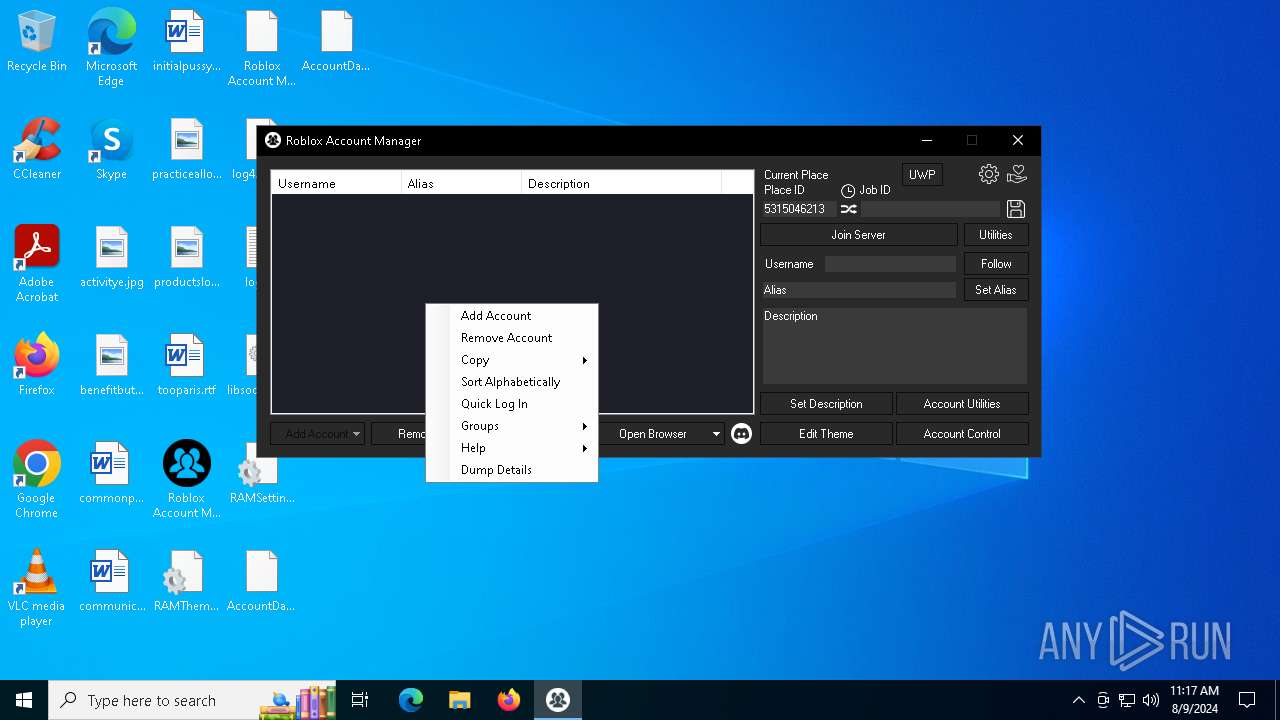Viewport: 1280px width, 720px height.
Task: Click the Alias column header
Action: coord(461,184)
